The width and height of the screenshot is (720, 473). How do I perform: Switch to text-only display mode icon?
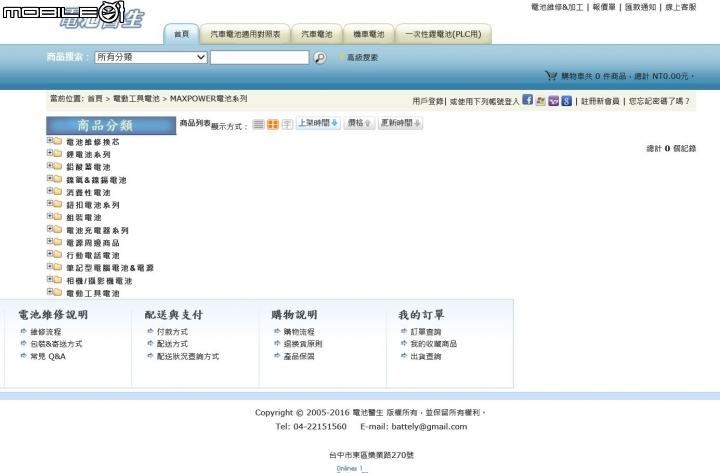coord(287,124)
